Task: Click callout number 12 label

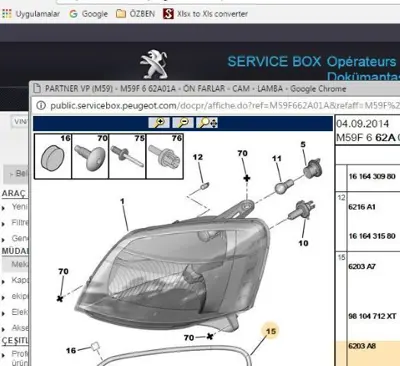Action: tap(198, 157)
